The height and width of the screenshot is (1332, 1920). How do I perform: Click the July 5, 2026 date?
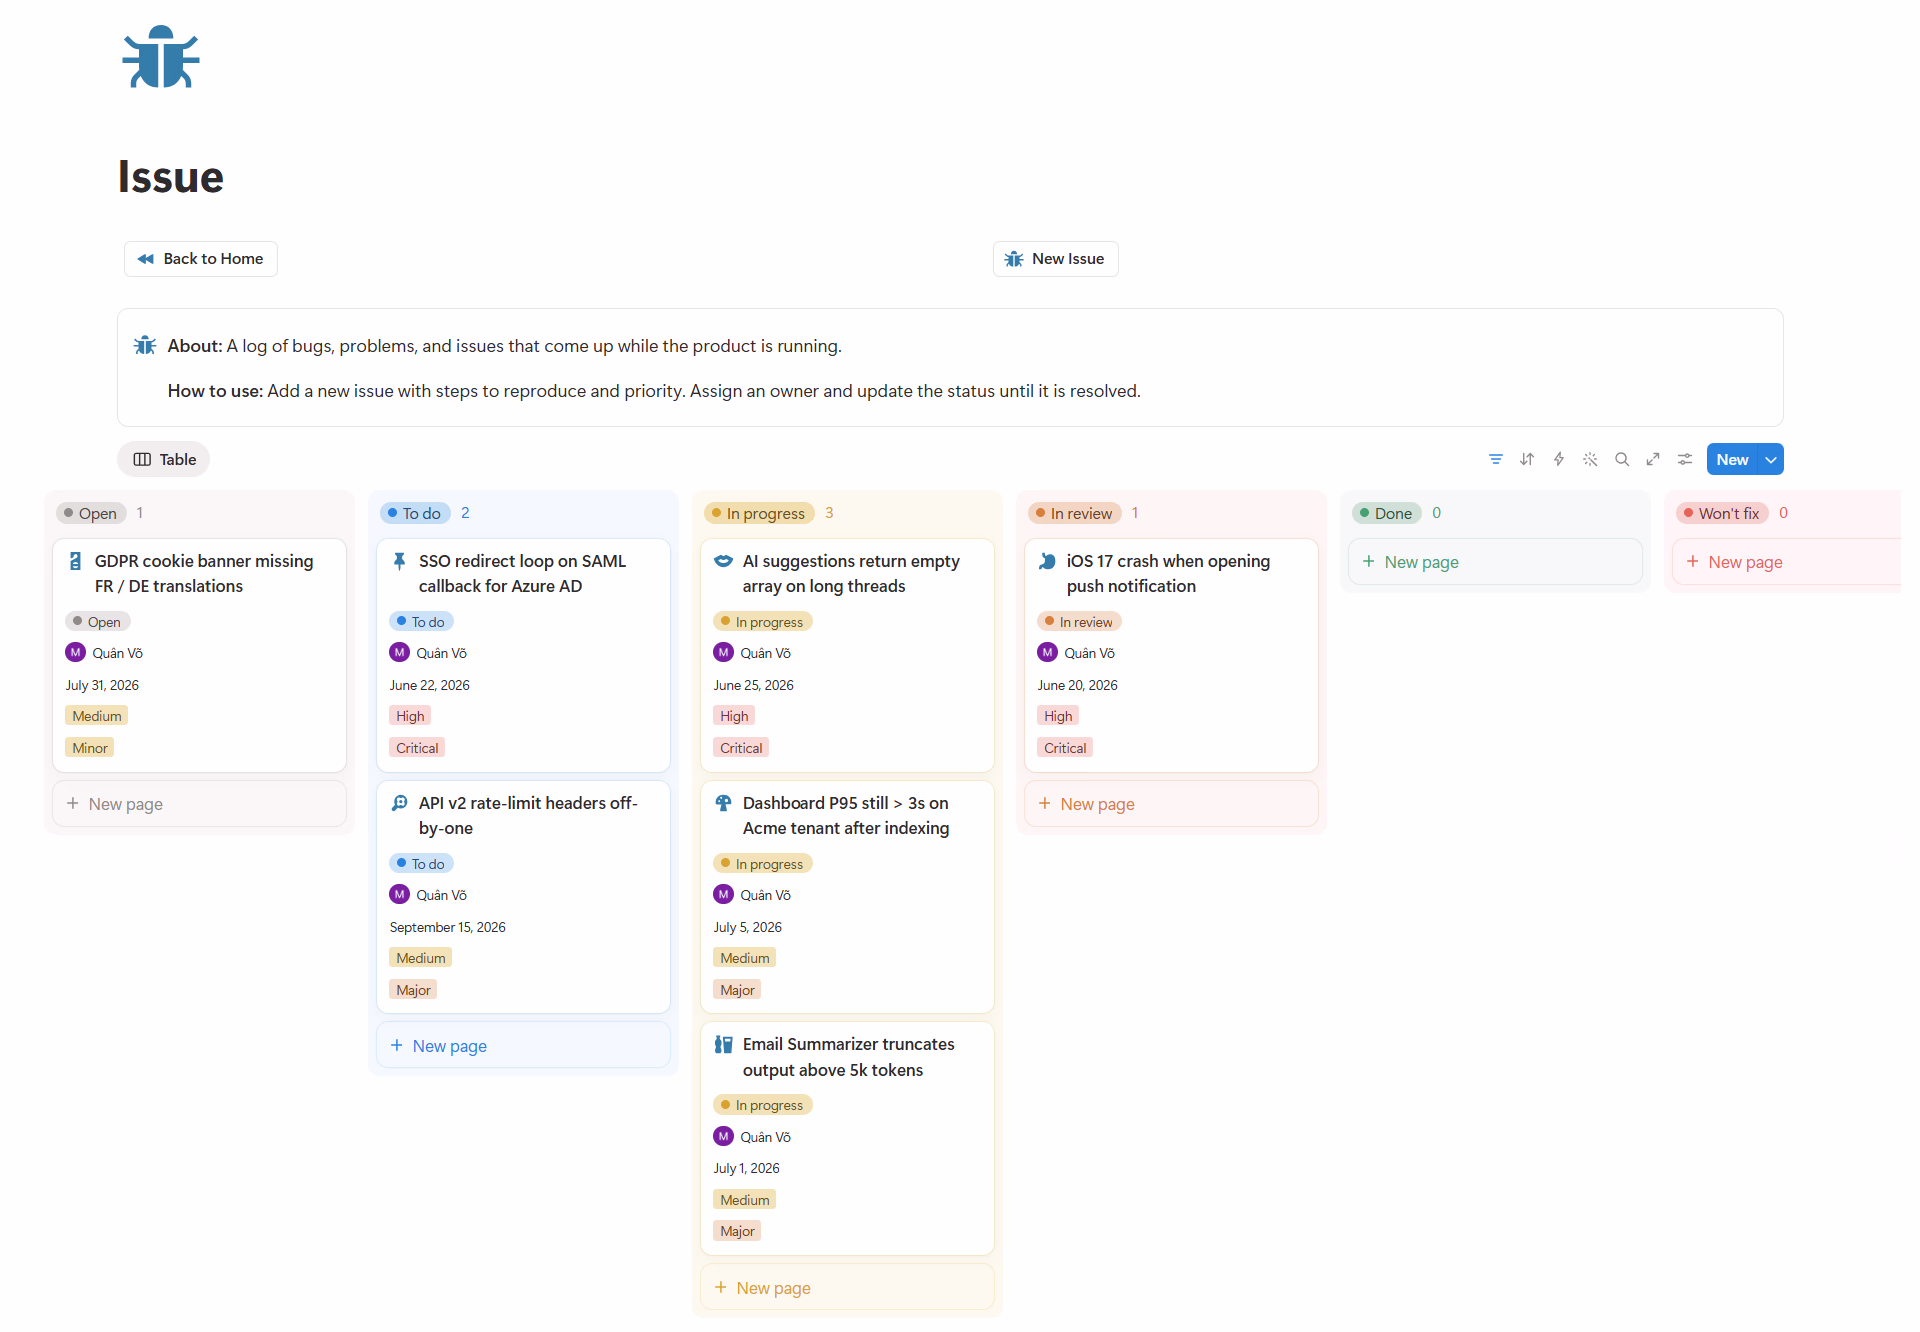click(x=747, y=927)
